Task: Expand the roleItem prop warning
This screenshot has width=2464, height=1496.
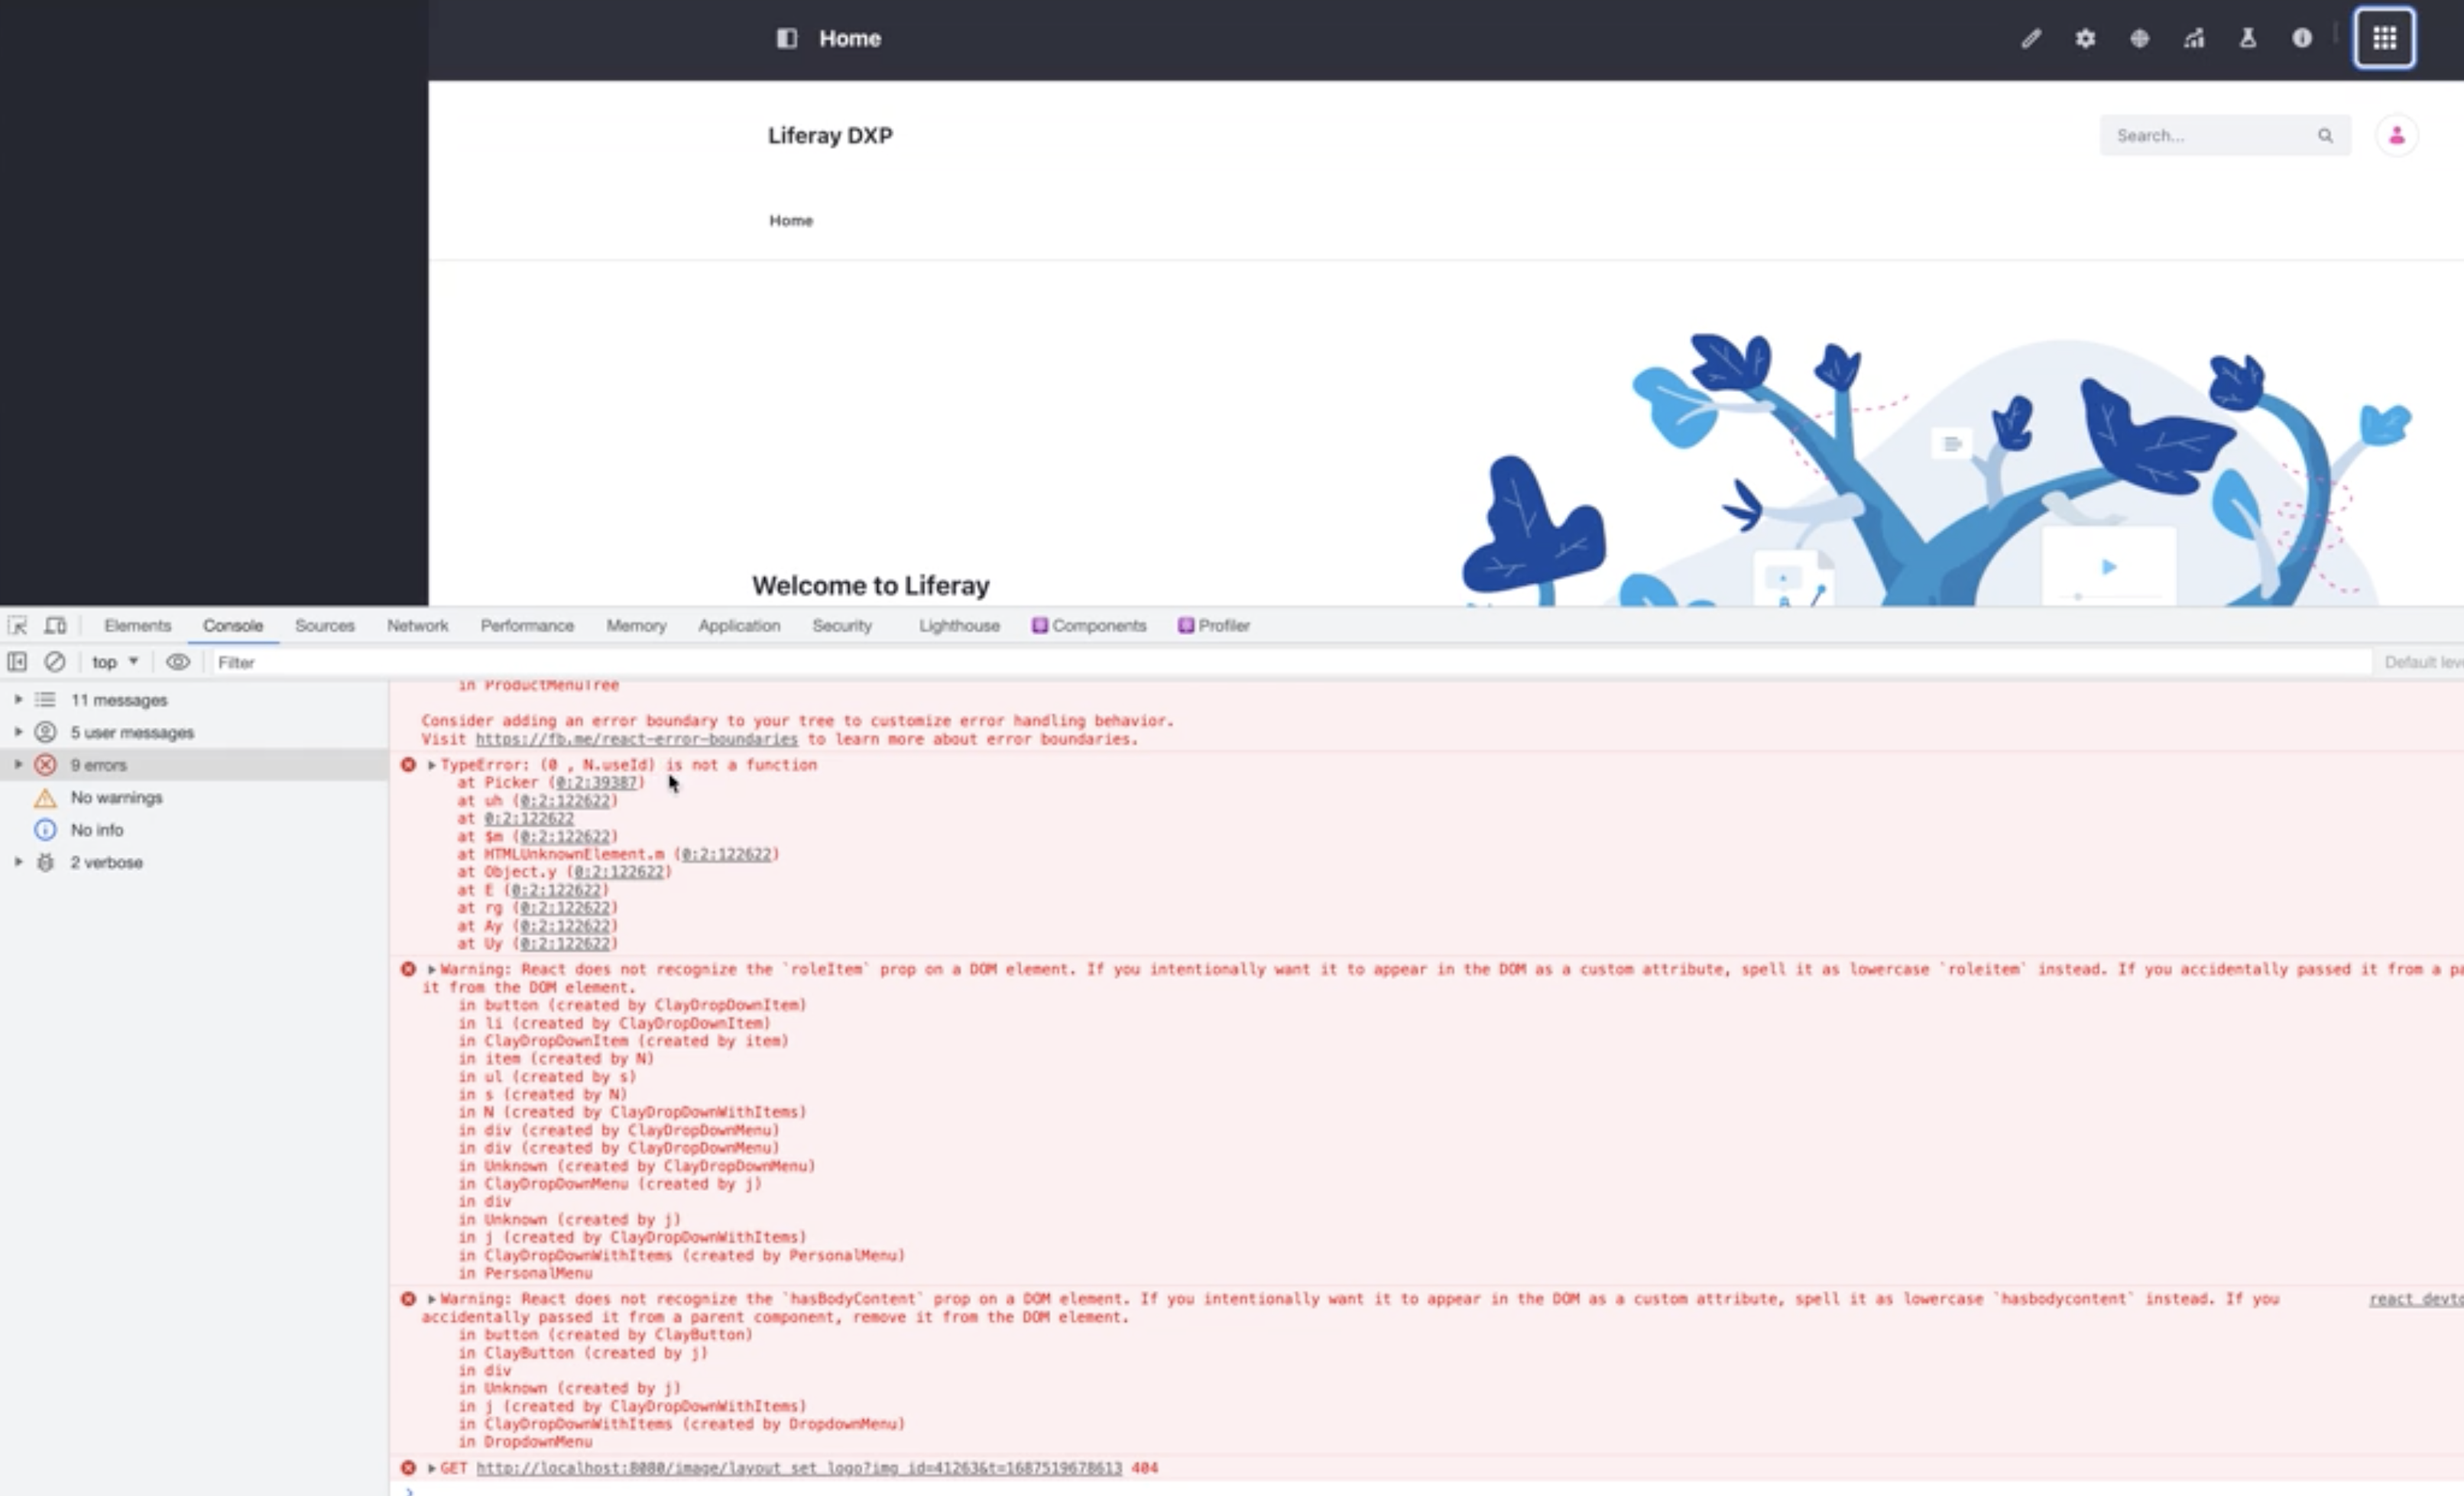Action: coord(432,969)
